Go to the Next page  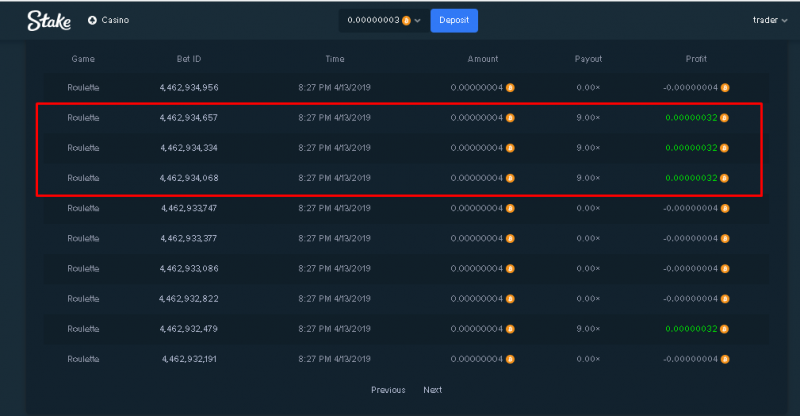pos(433,390)
